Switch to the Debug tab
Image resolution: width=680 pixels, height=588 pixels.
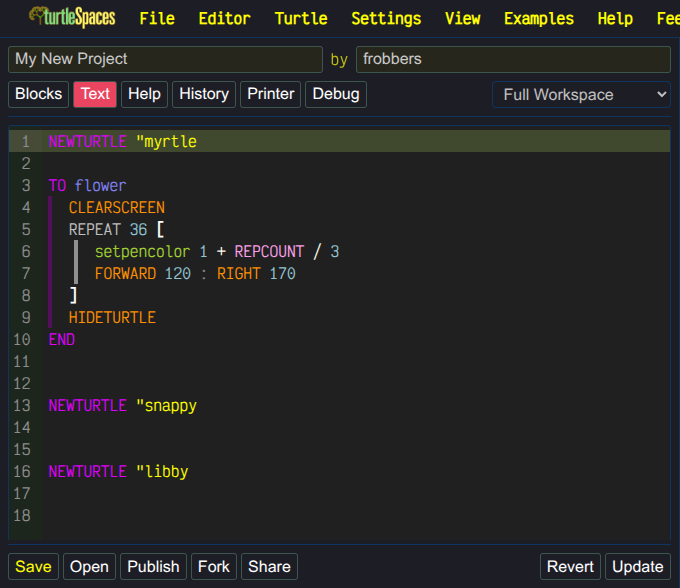coord(336,94)
